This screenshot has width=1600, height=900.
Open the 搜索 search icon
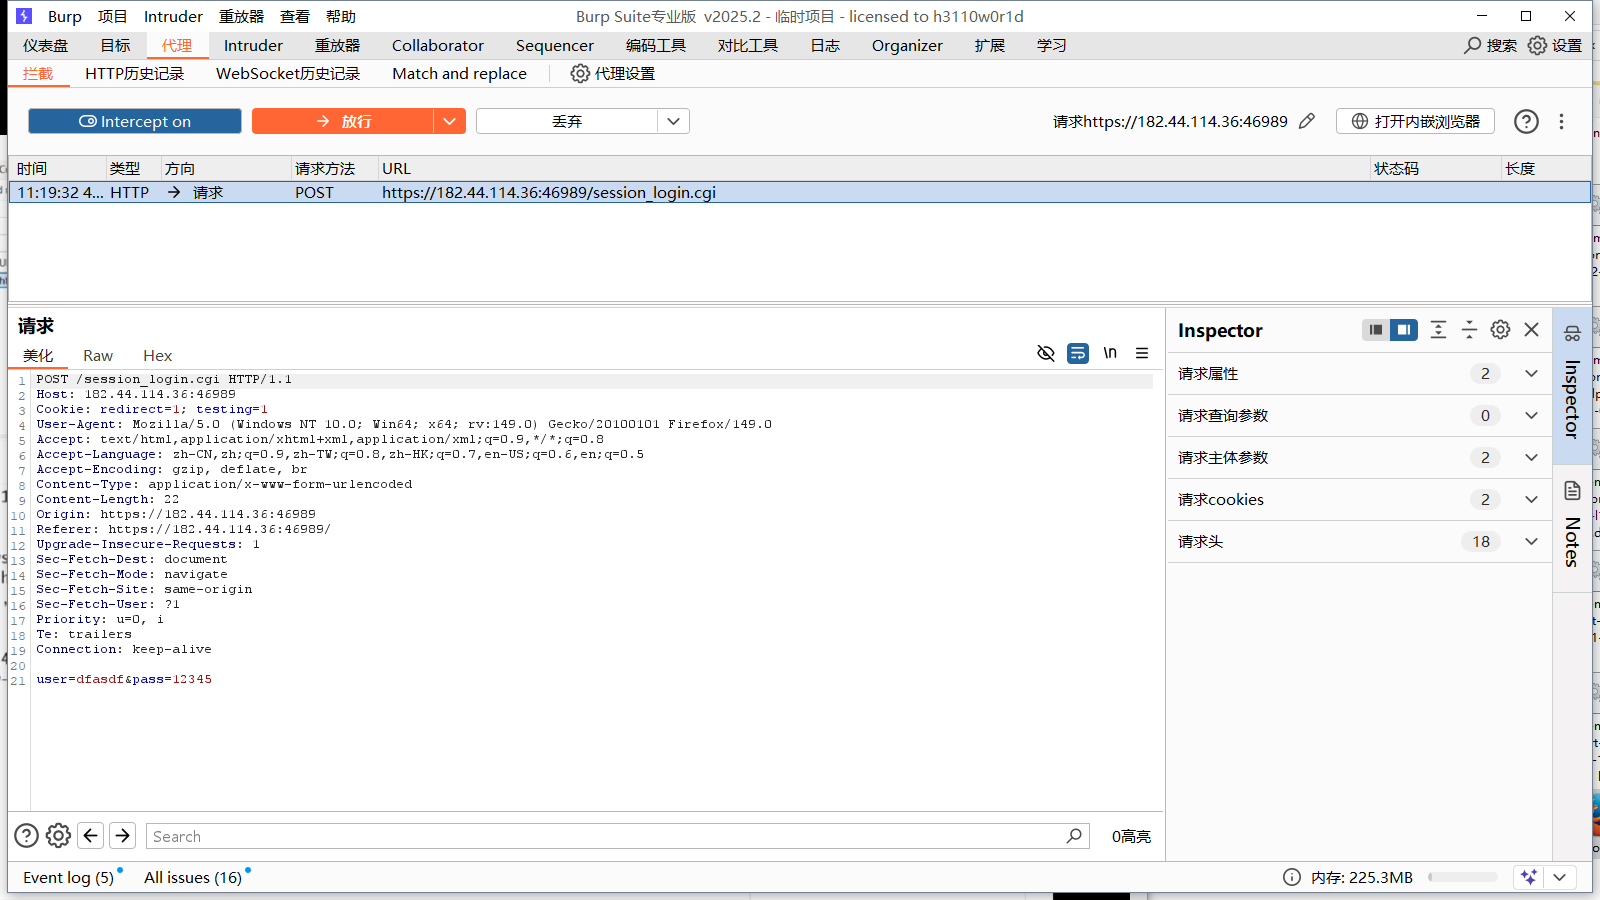[x=1490, y=45]
